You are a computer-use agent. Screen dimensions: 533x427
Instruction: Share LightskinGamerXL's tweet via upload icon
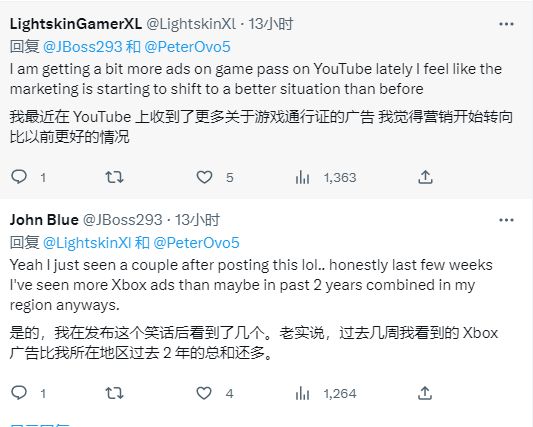click(x=425, y=177)
